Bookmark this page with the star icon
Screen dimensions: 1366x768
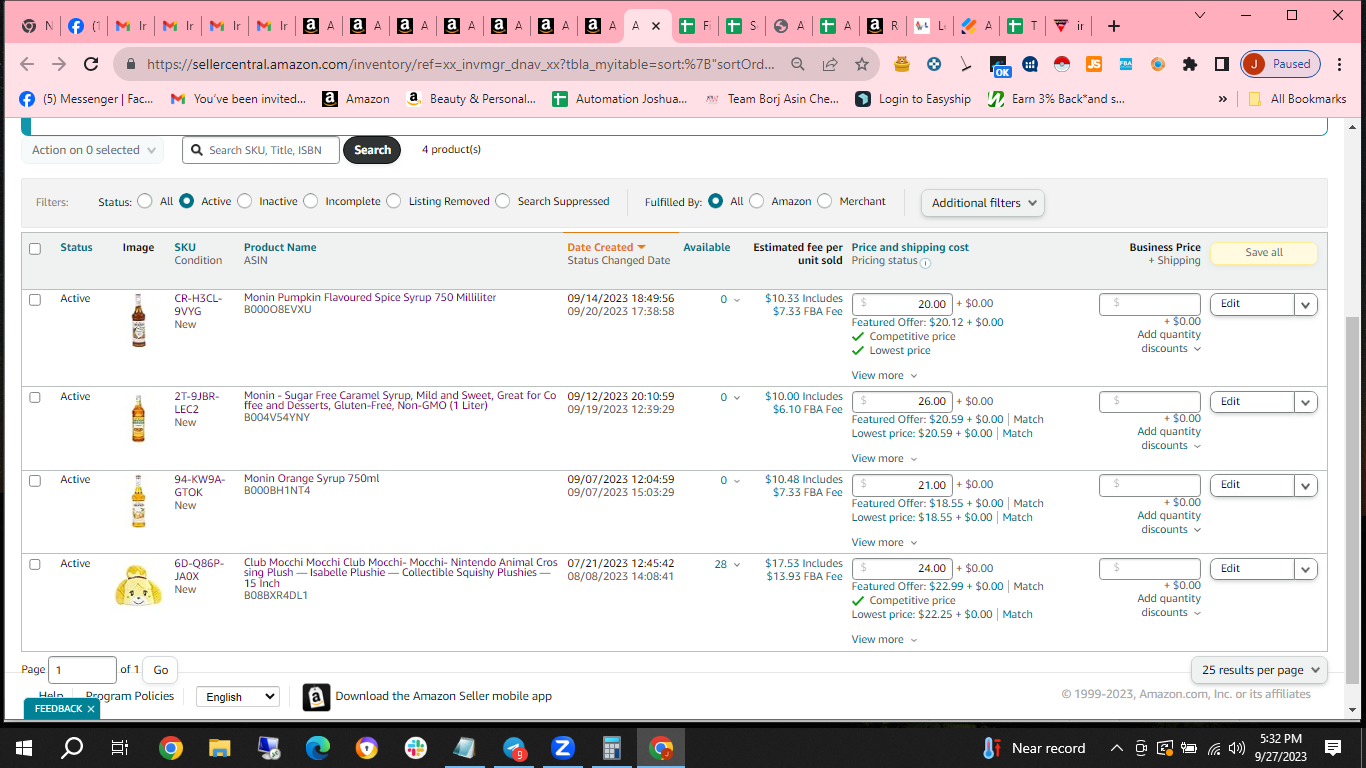[x=862, y=64]
